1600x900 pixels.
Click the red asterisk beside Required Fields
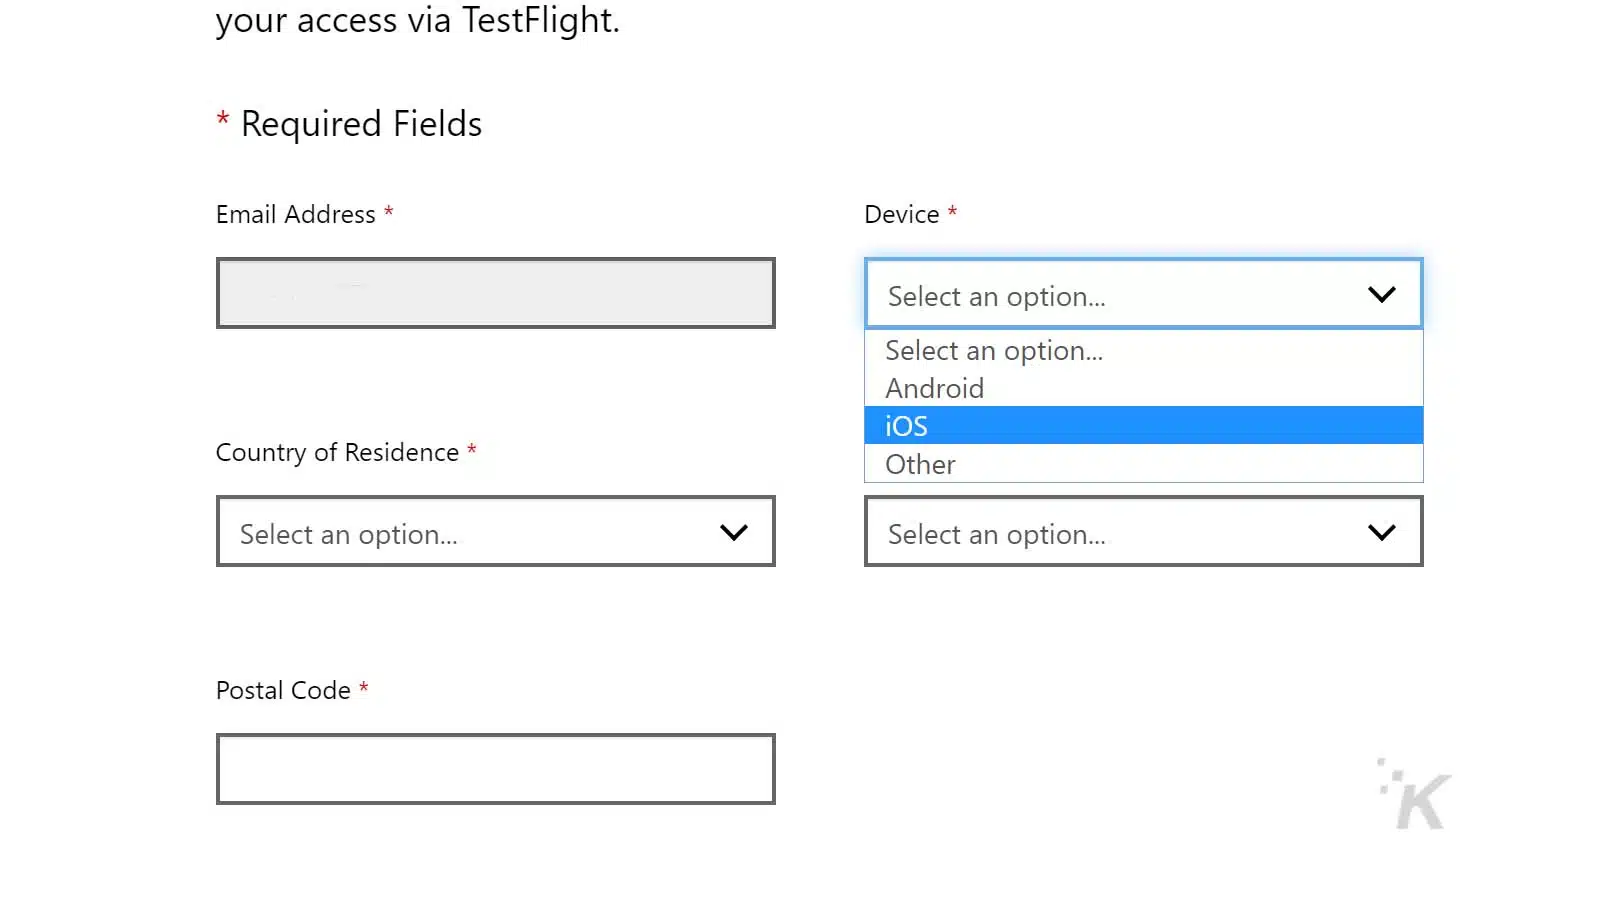click(x=223, y=120)
